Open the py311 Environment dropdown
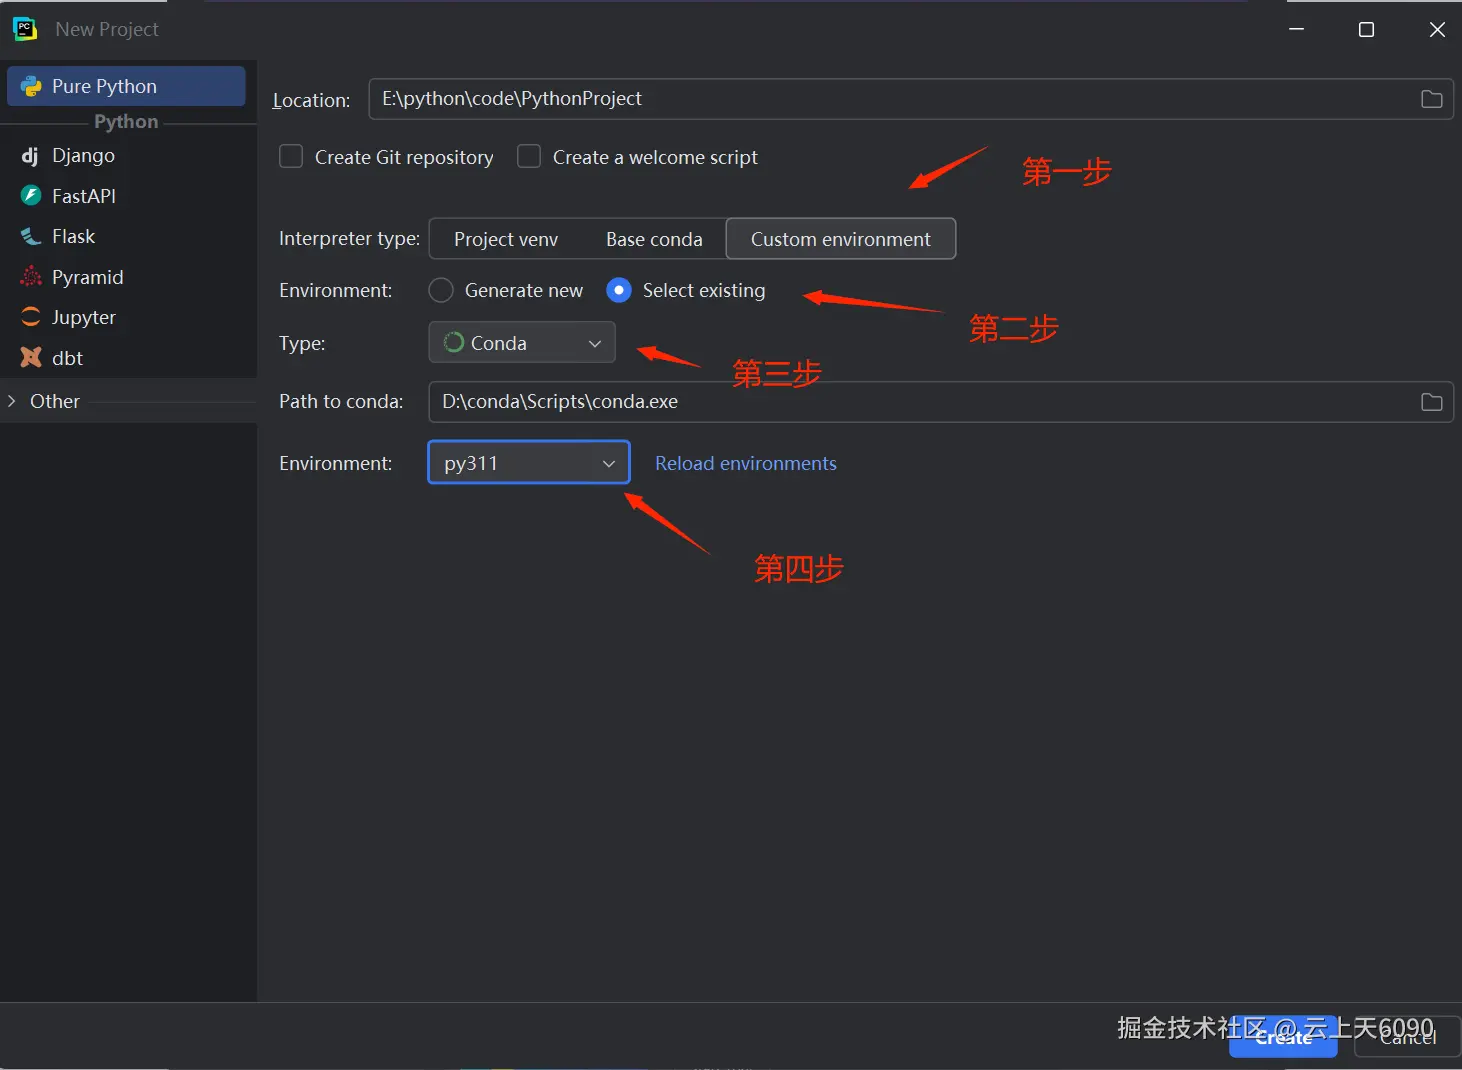 coord(529,463)
